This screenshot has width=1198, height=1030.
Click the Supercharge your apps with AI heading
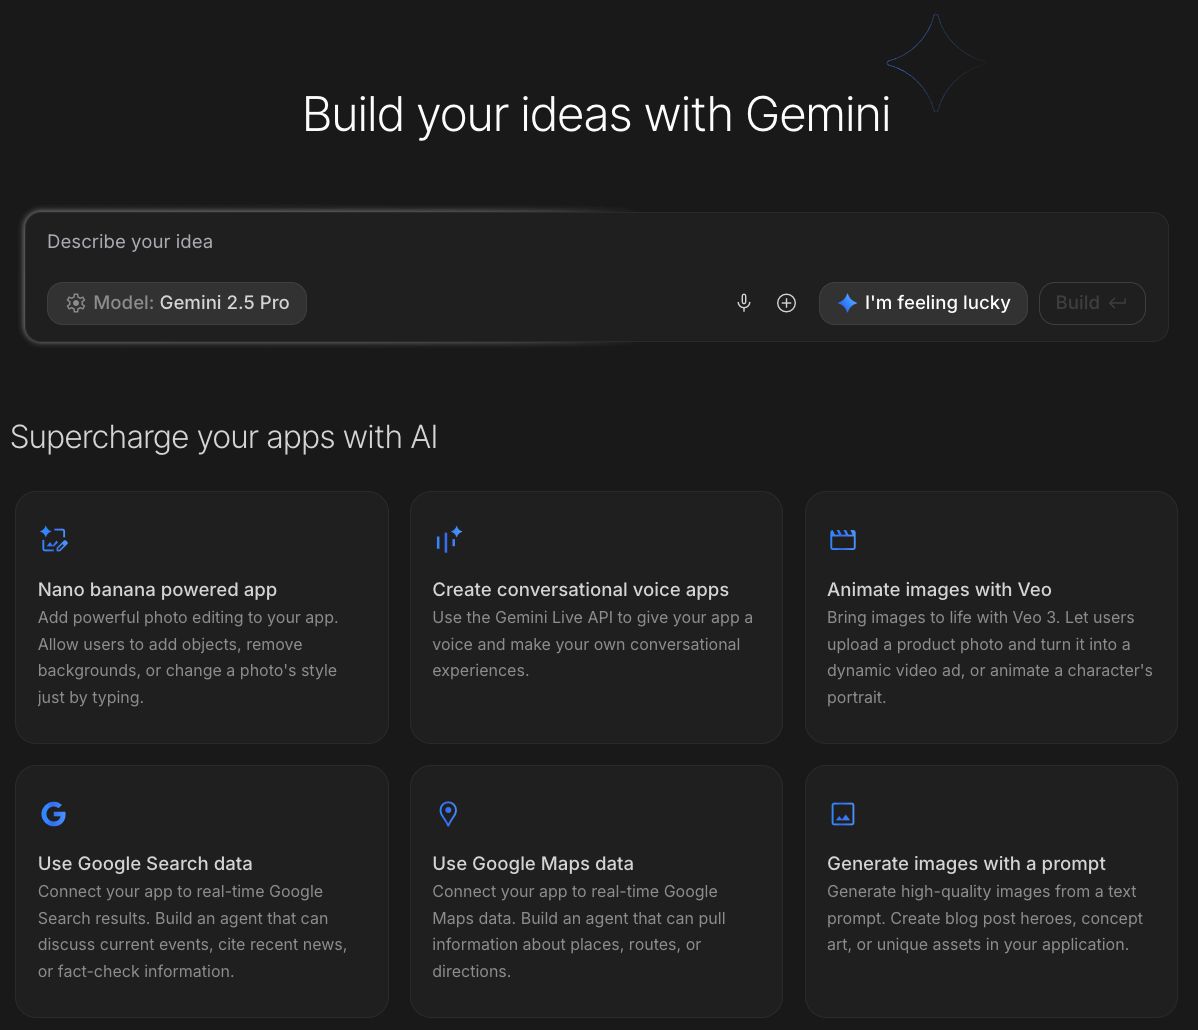coord(224,438)
